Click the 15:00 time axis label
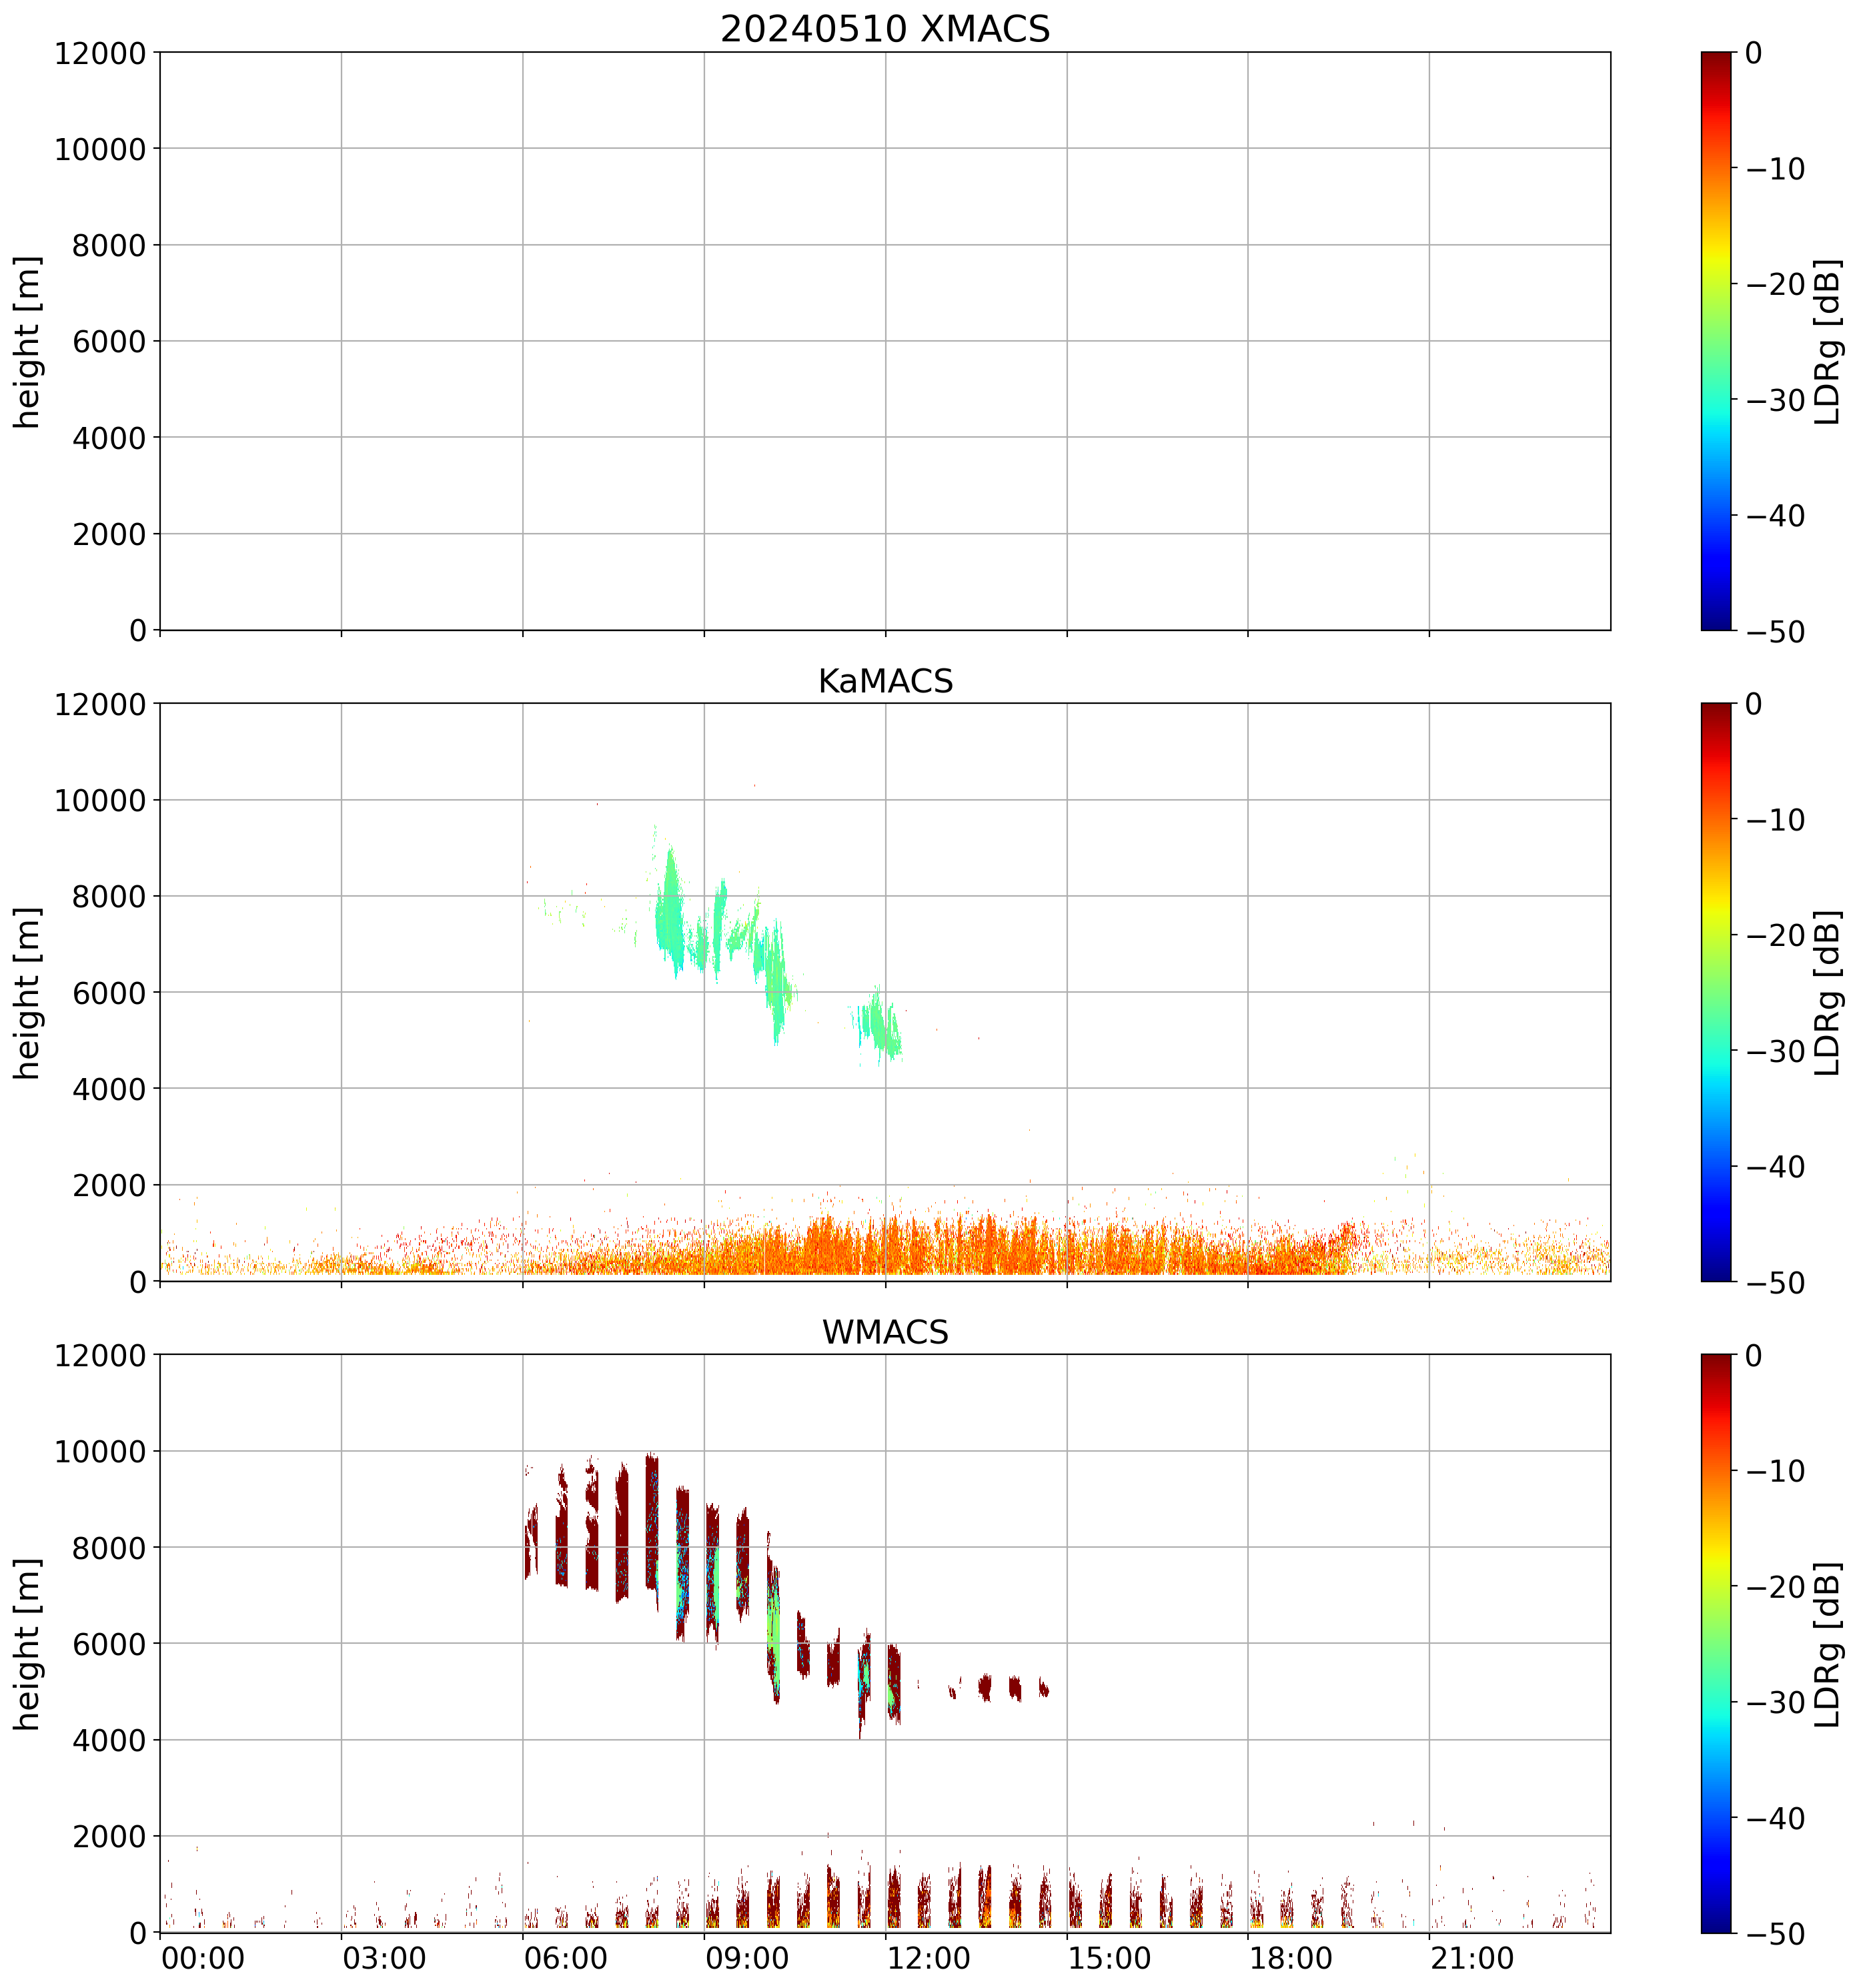Viewport: 1859px width, 1988px height. click(x=1109, y=1958)
